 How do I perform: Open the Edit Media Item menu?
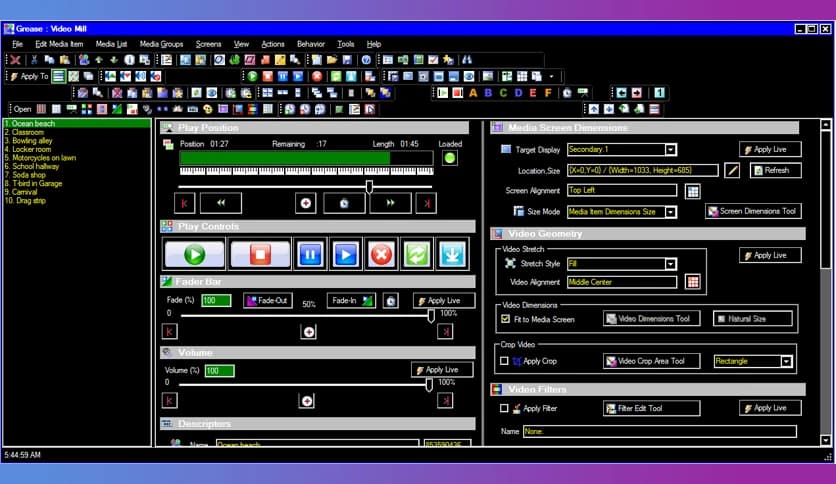pos(59,44)
